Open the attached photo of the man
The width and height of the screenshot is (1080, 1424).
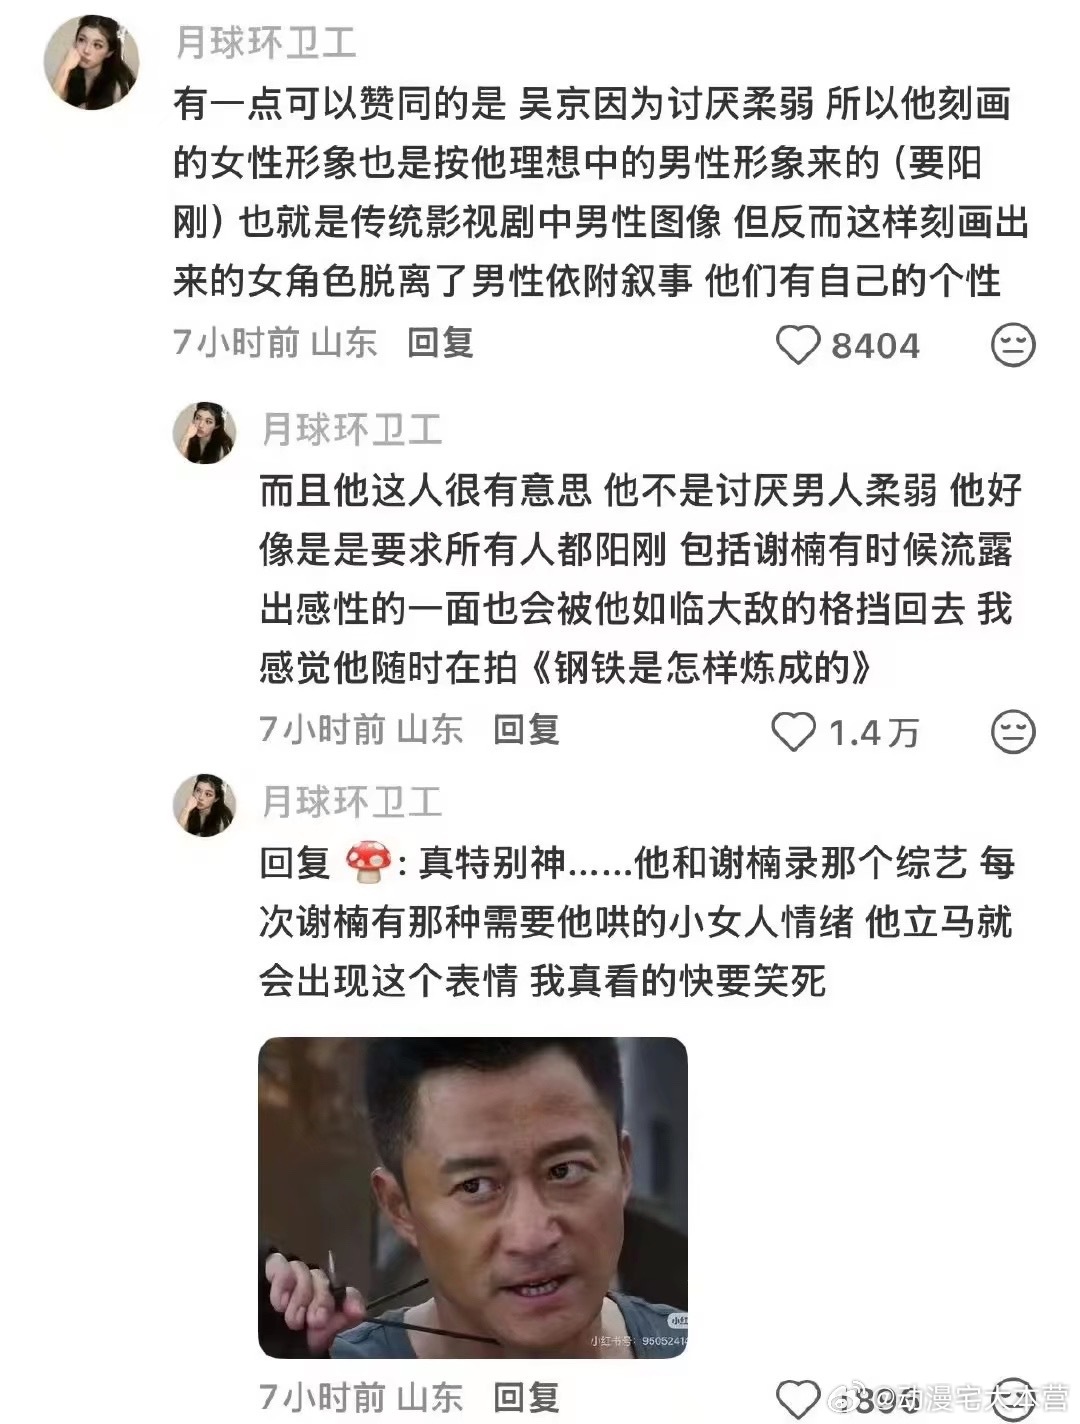(x=473, y=1197)
